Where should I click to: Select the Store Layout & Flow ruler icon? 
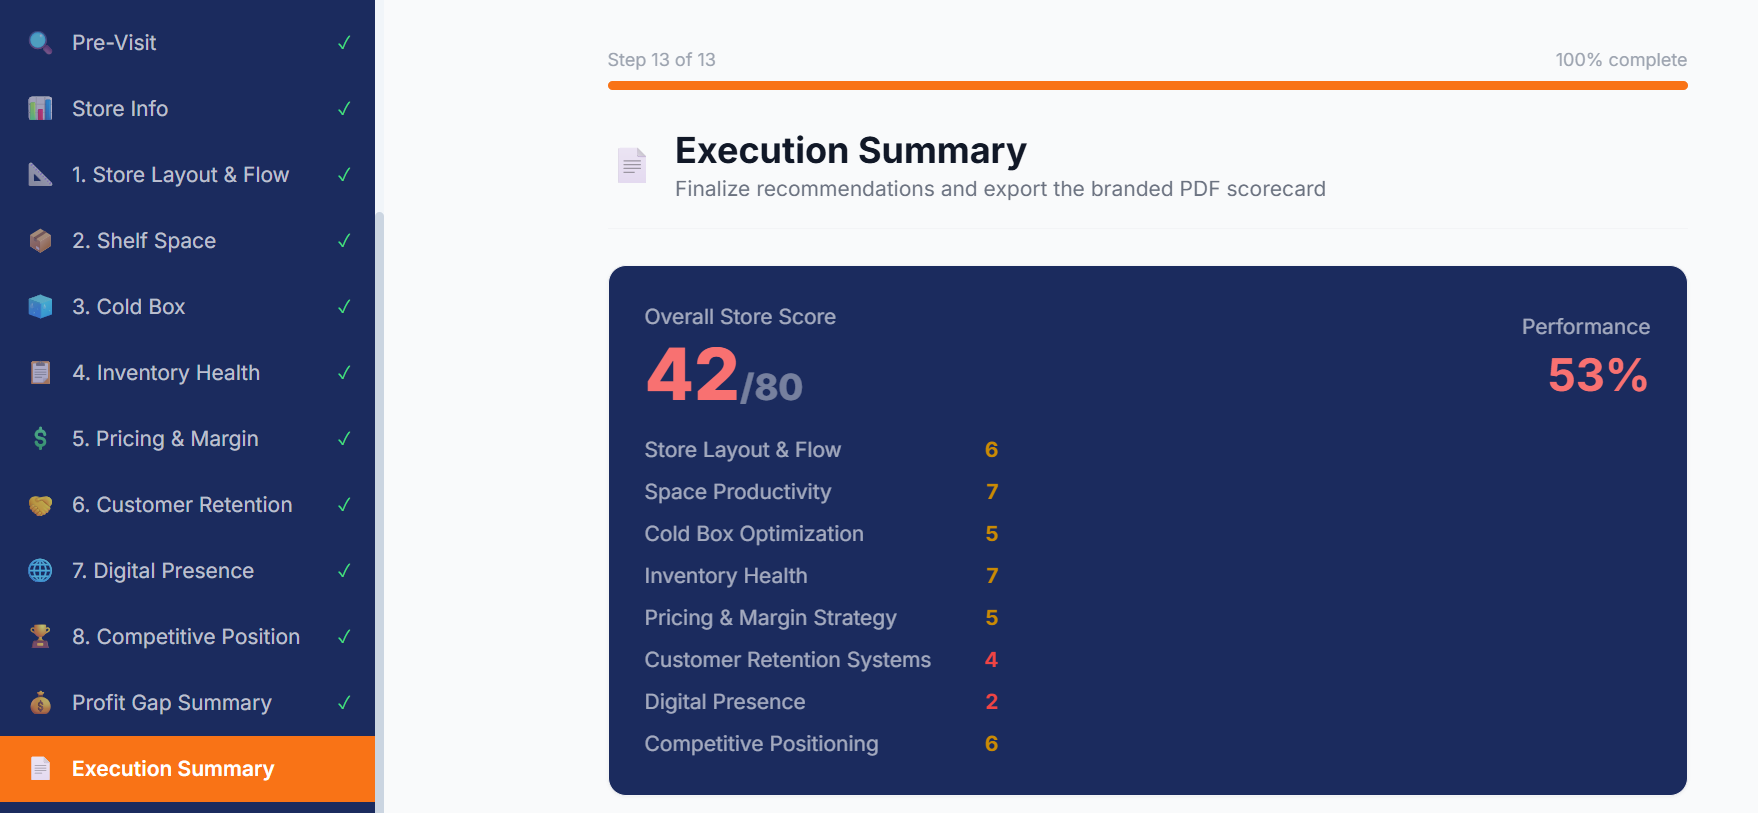click(x=40, y=174)
